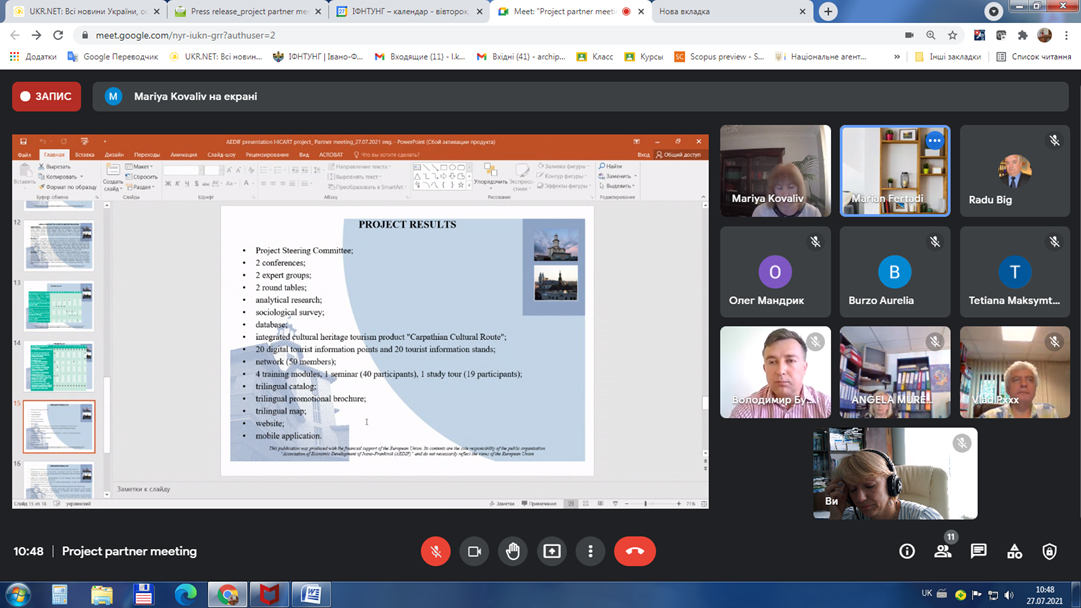This screenshot has height=608, width=1081.
Task: Turn off the camera
Action: click(x=474, y=551)
